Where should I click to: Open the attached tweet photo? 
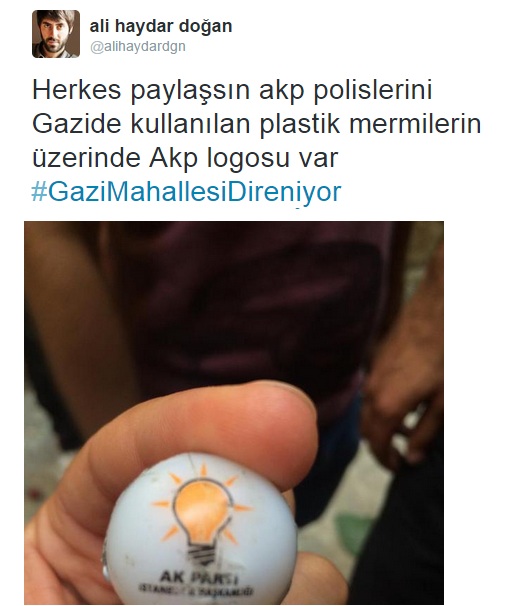click(x=234, y=413)
